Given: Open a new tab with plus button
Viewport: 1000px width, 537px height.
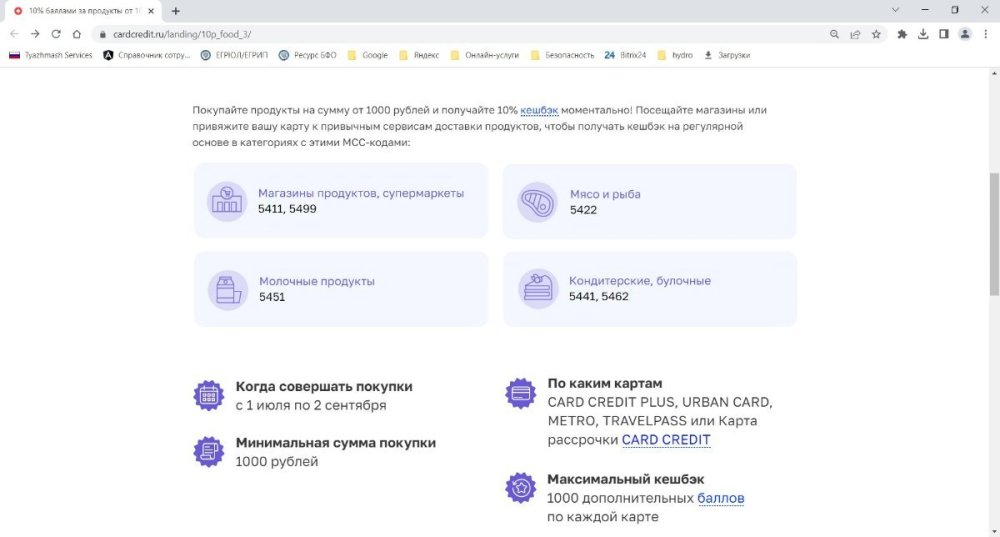Looking at the screenshot, I should tap(176, 10).
